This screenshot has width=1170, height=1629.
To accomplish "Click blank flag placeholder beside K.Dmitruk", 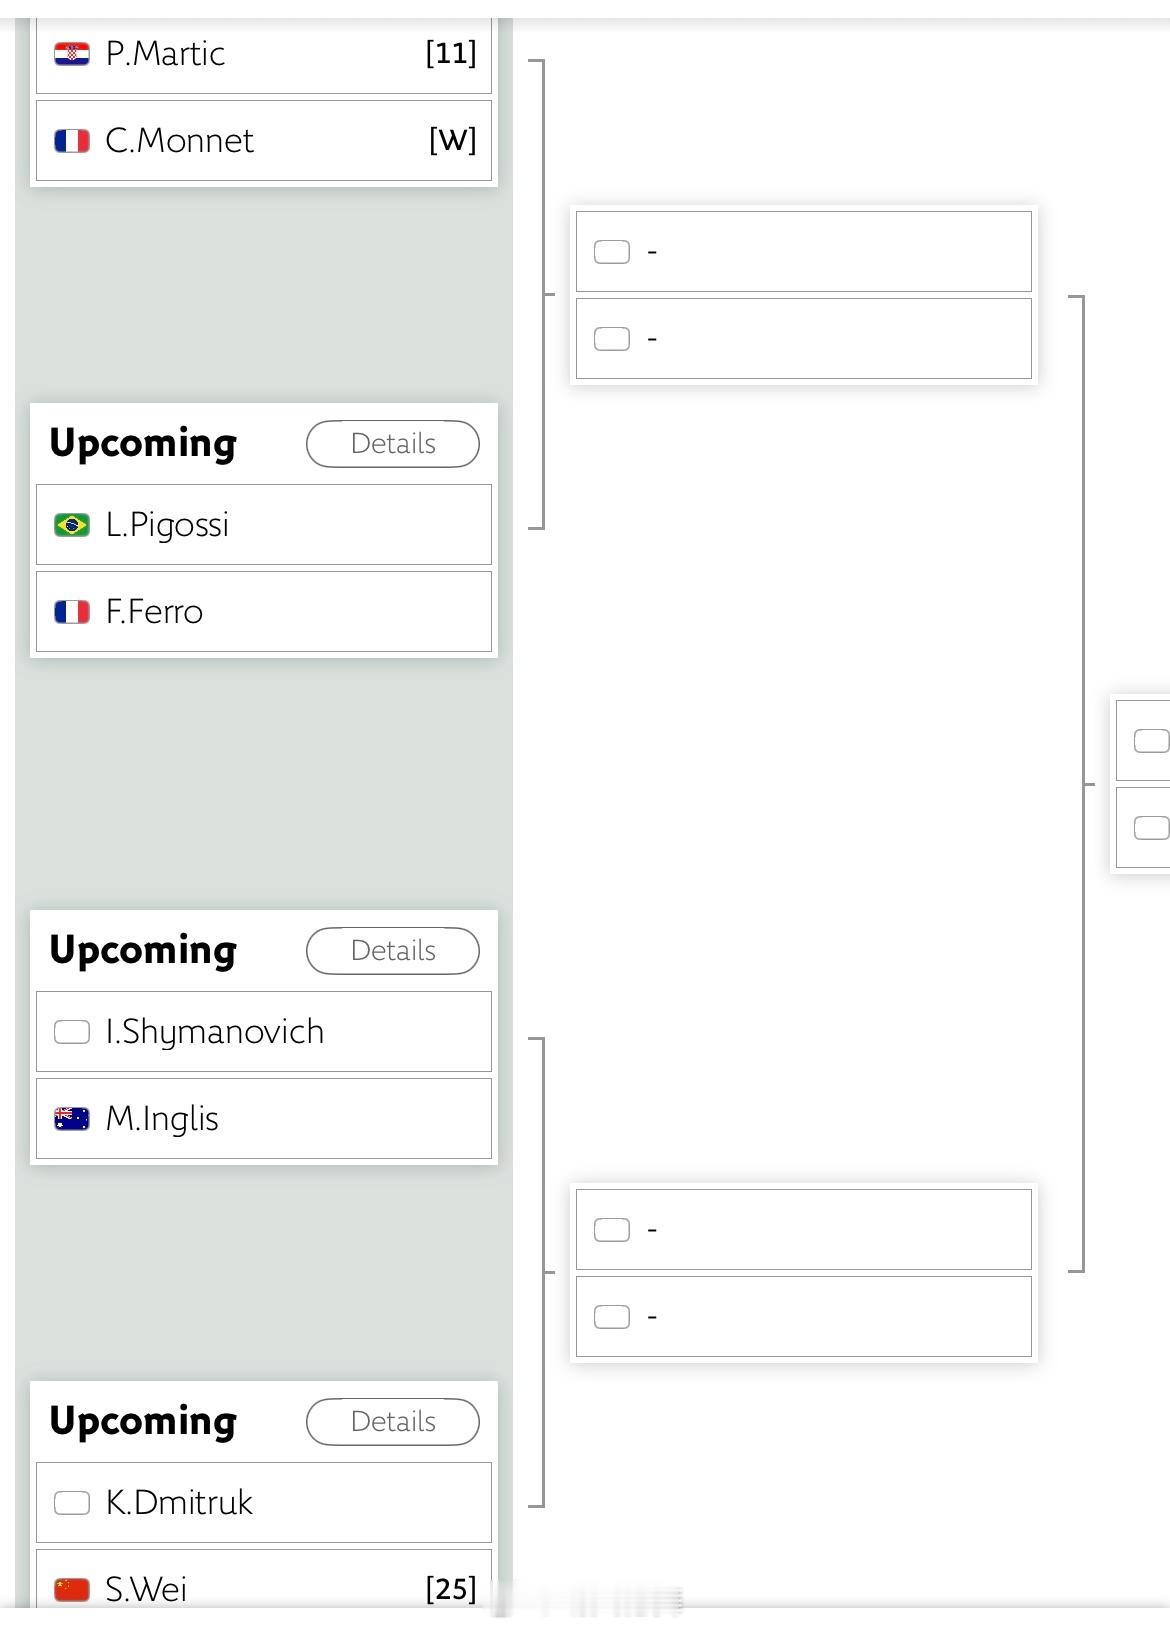I will 72,1502.
